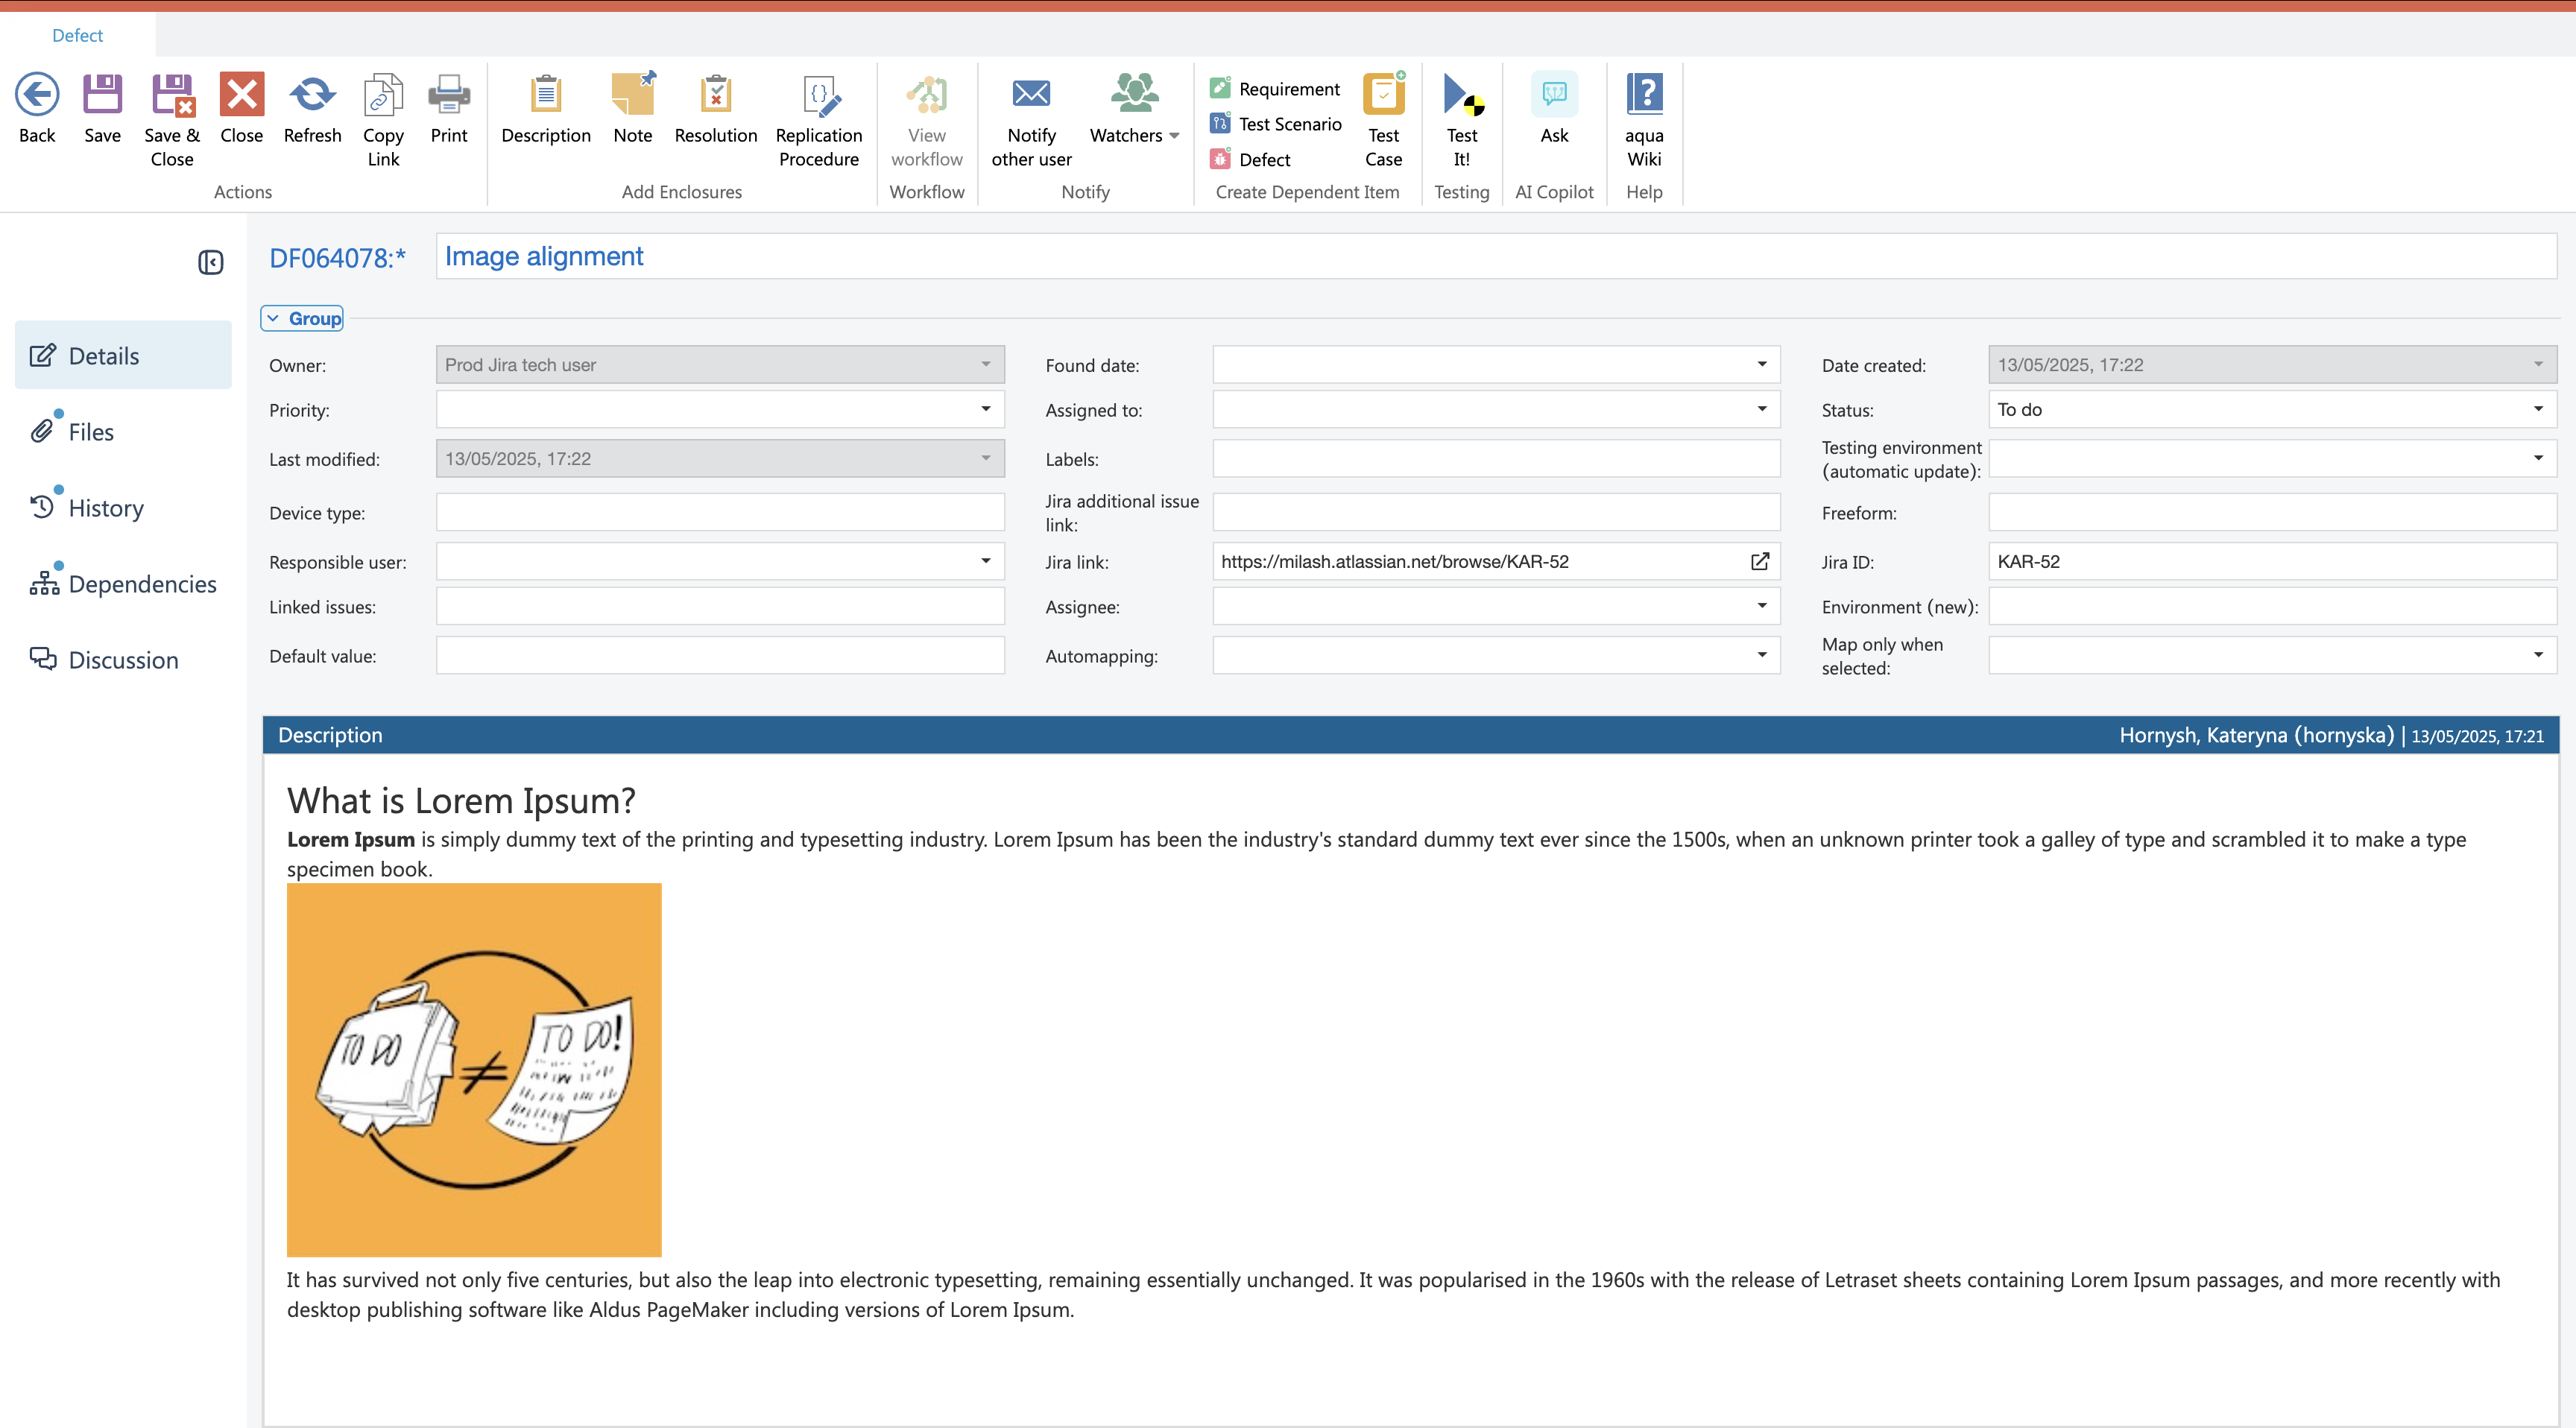
Task: Open the Watchers dropdown arrow
Action: (1174, 136)
